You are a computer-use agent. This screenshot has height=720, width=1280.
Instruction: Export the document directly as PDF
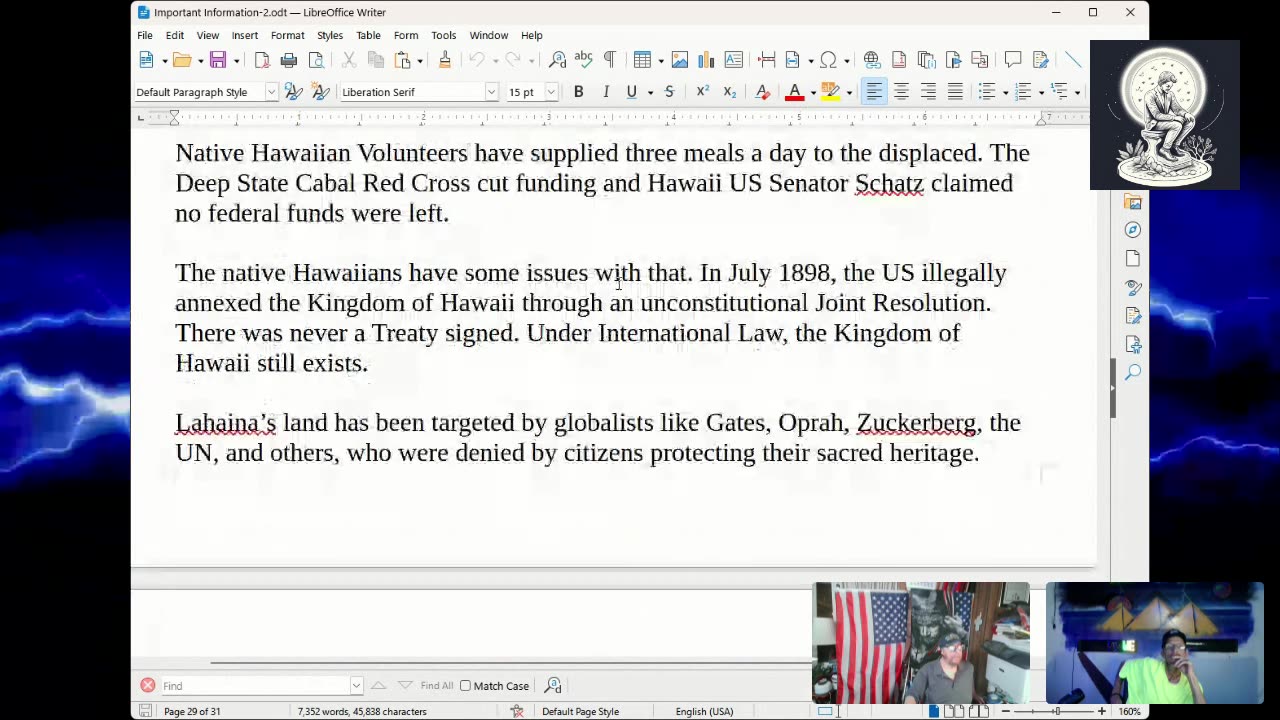262,60
